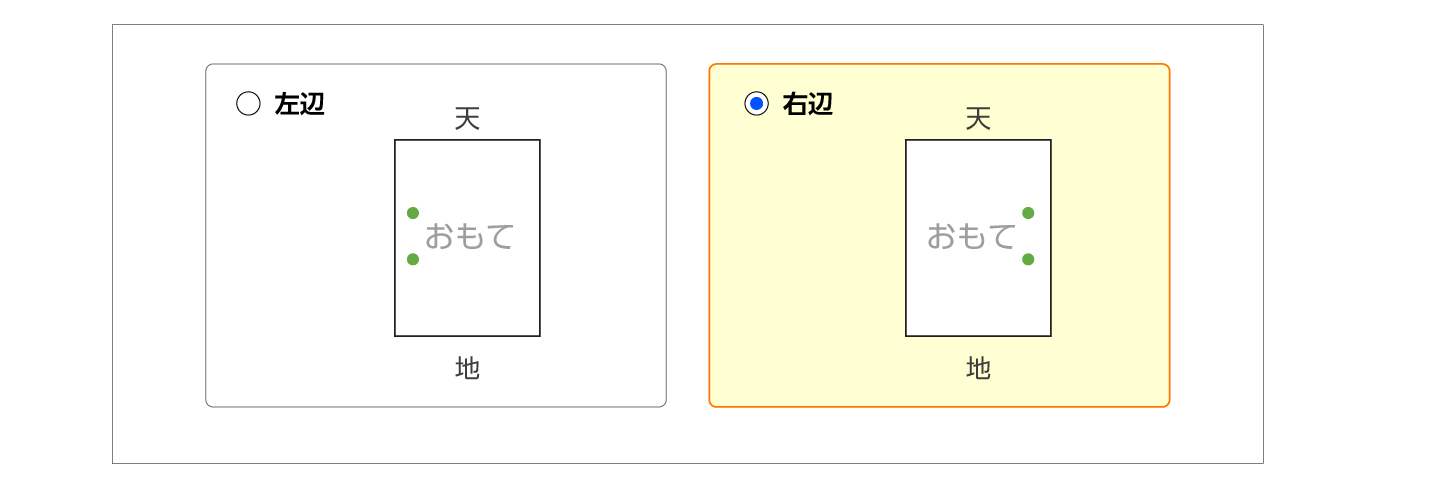The height and width of the screenshot is (480, 1430).
Task: Click the yellow highlighted 右辺 card background
Action: click(800, 300)
